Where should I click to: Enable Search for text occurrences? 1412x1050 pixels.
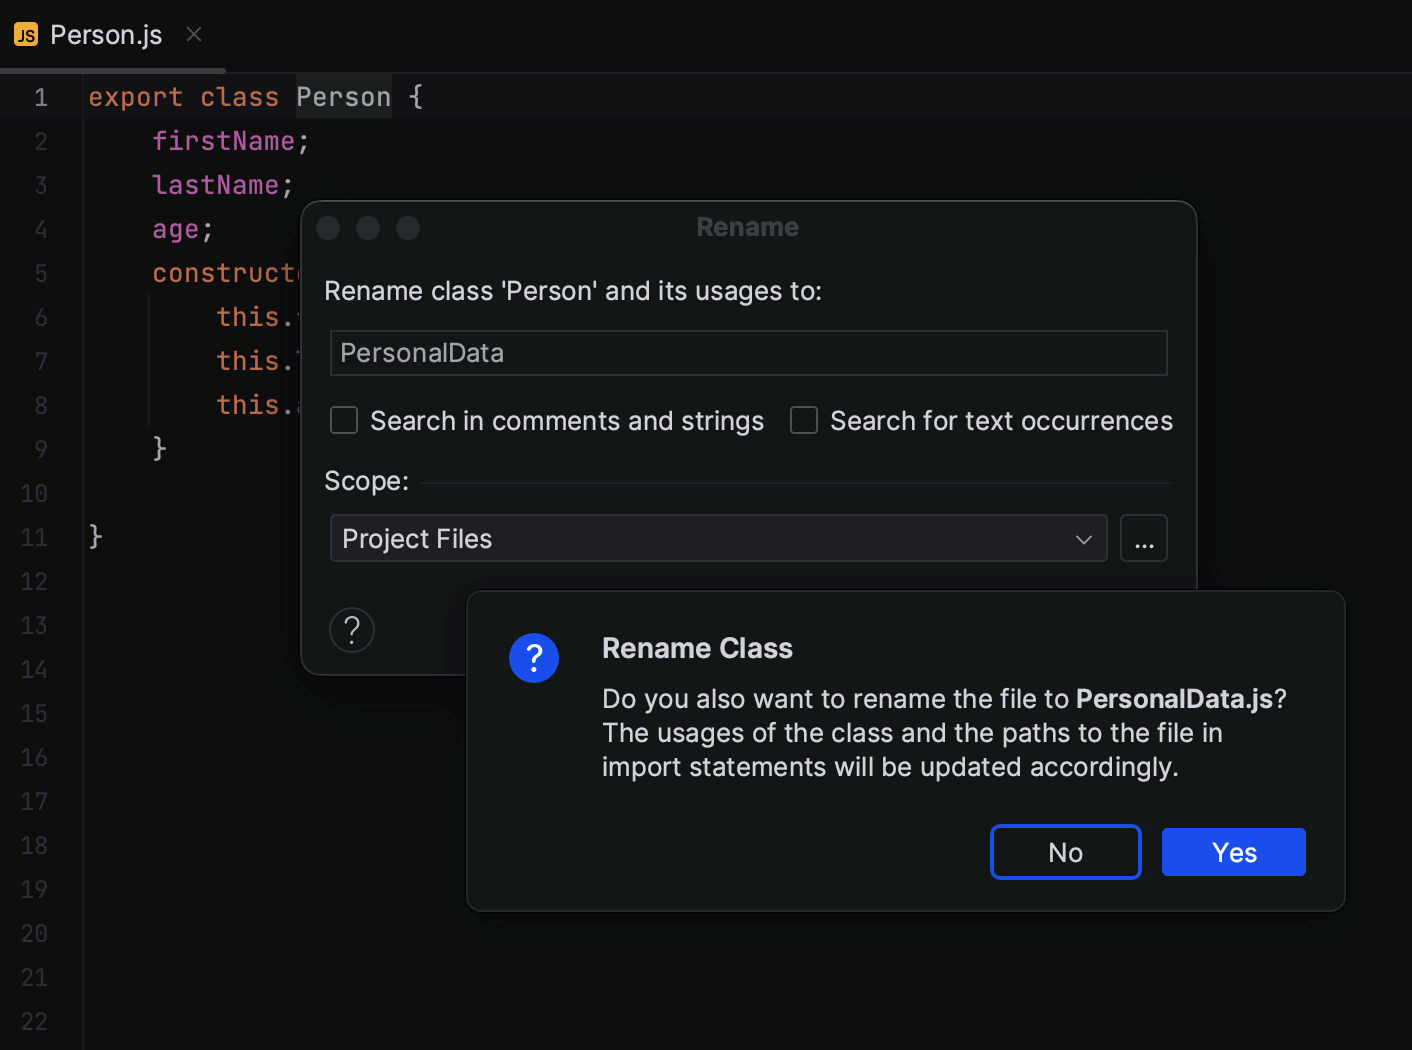point(804,420)
